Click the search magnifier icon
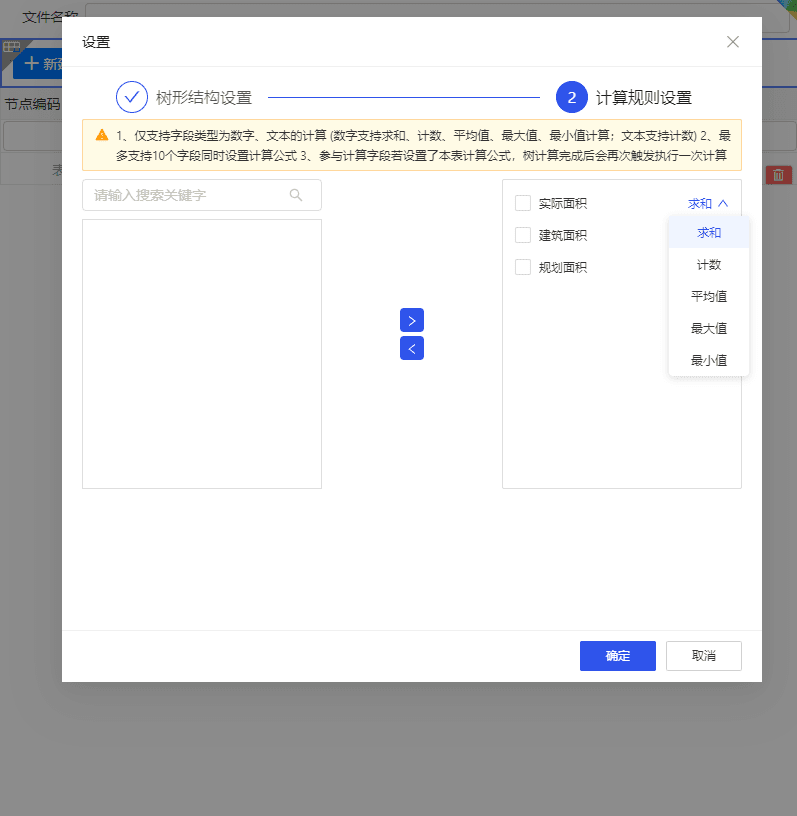 click(x=296, y=195)
